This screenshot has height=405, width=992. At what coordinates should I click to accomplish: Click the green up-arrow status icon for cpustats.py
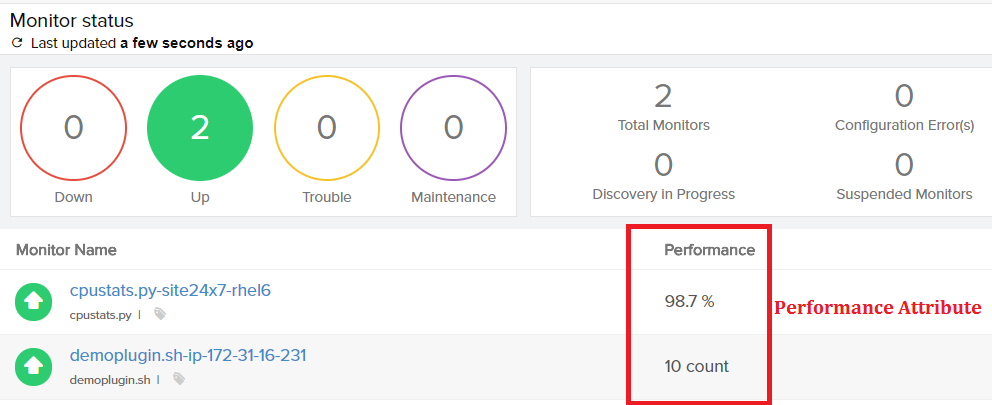pyautogui.click(x=34, y=301)
